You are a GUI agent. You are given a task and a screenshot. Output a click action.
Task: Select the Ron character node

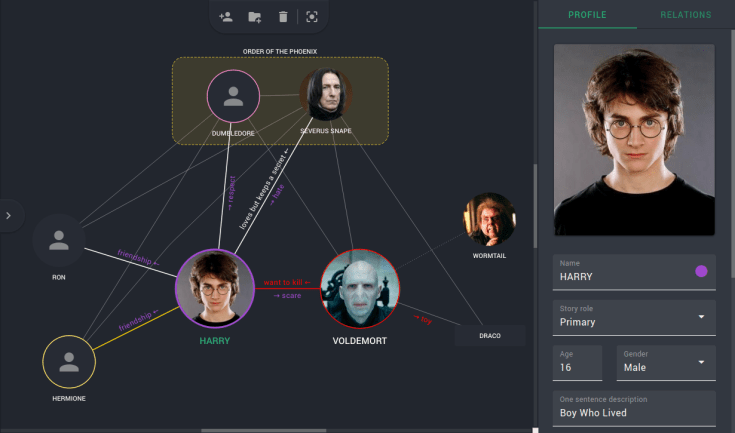click(x=59, y=241)
